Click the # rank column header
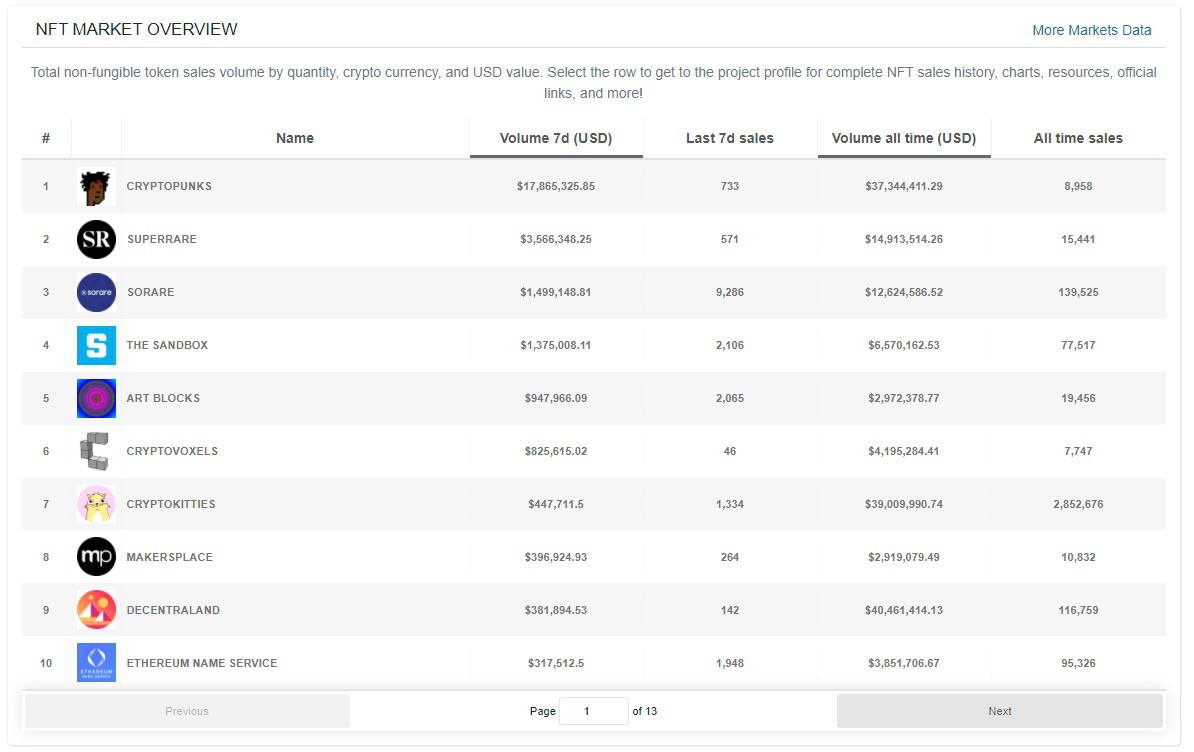The height and width of the screenshot is (752, 1194). coord(46,138)
